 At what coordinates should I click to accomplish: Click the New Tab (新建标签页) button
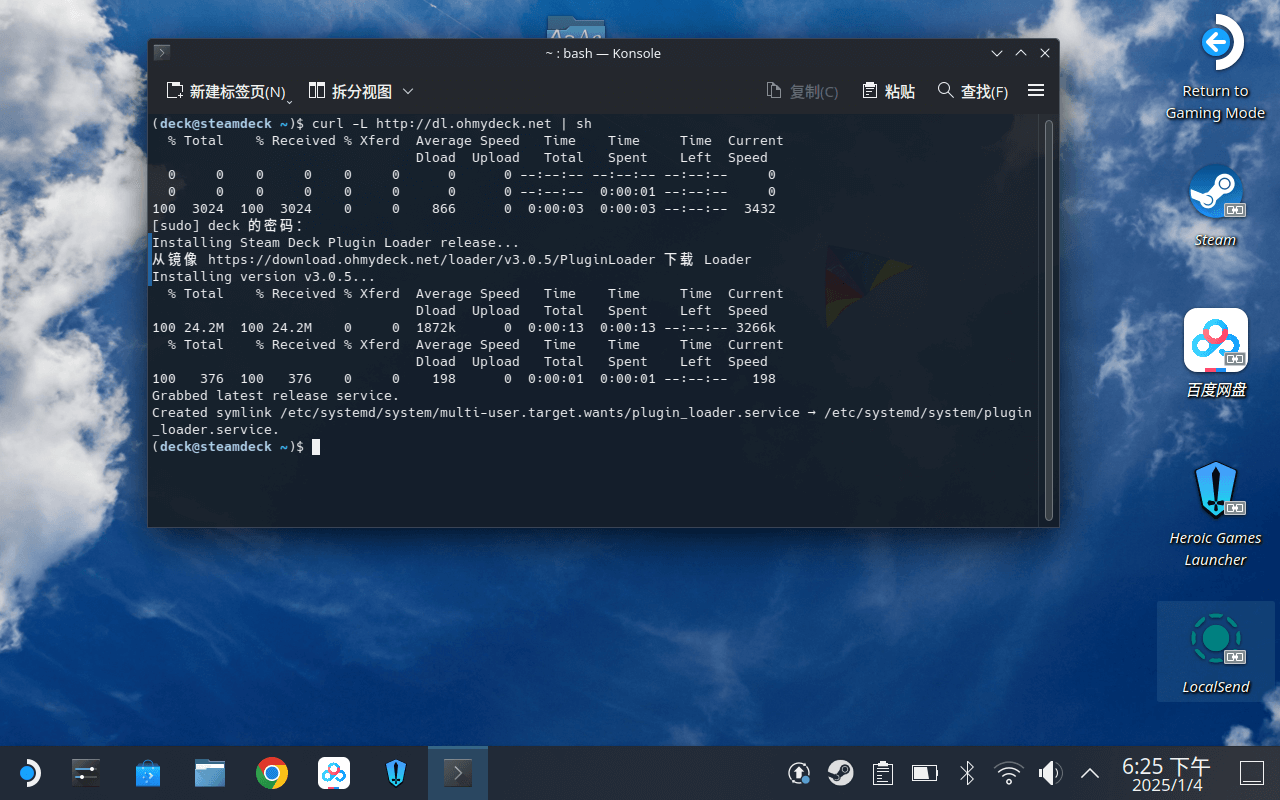click(226, 91)
